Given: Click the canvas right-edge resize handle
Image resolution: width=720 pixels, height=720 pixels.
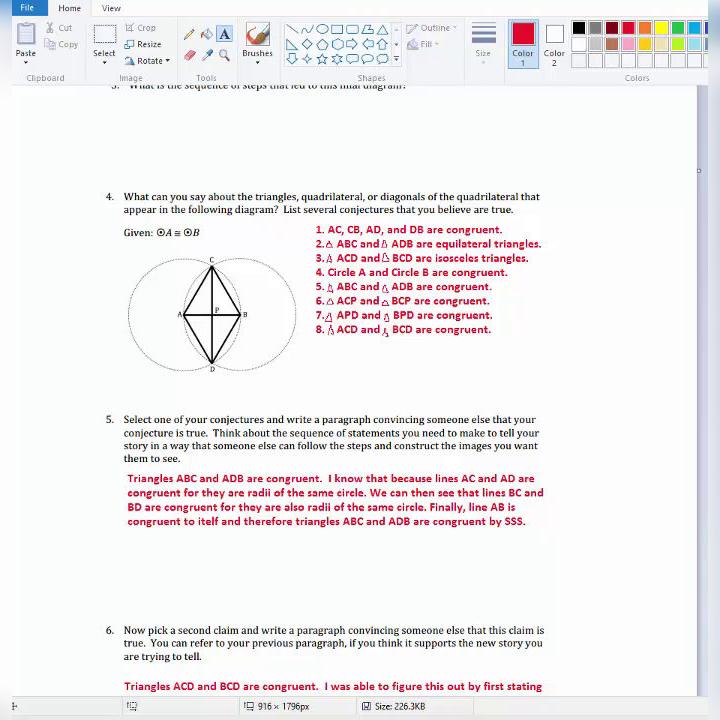Looking at the screenshot, I should click(x=699, y=171).
